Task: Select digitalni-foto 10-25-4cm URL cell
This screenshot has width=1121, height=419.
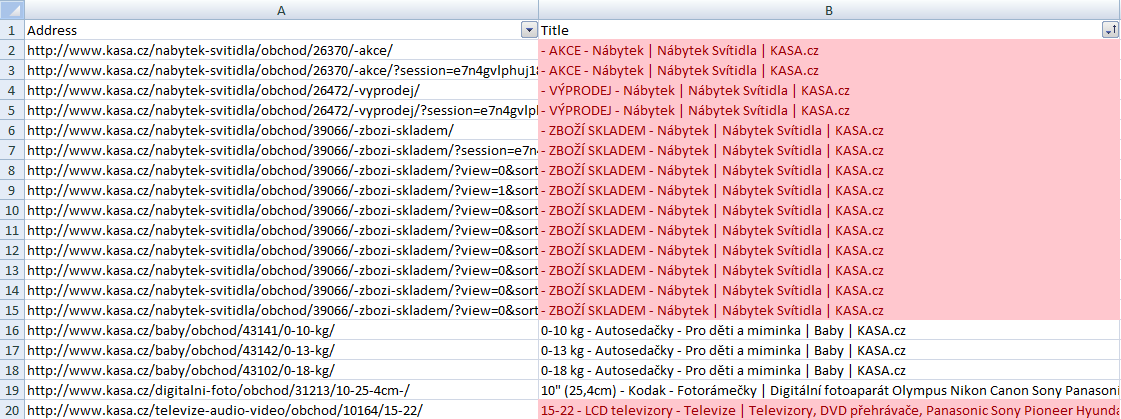Action: pos(282,390)
